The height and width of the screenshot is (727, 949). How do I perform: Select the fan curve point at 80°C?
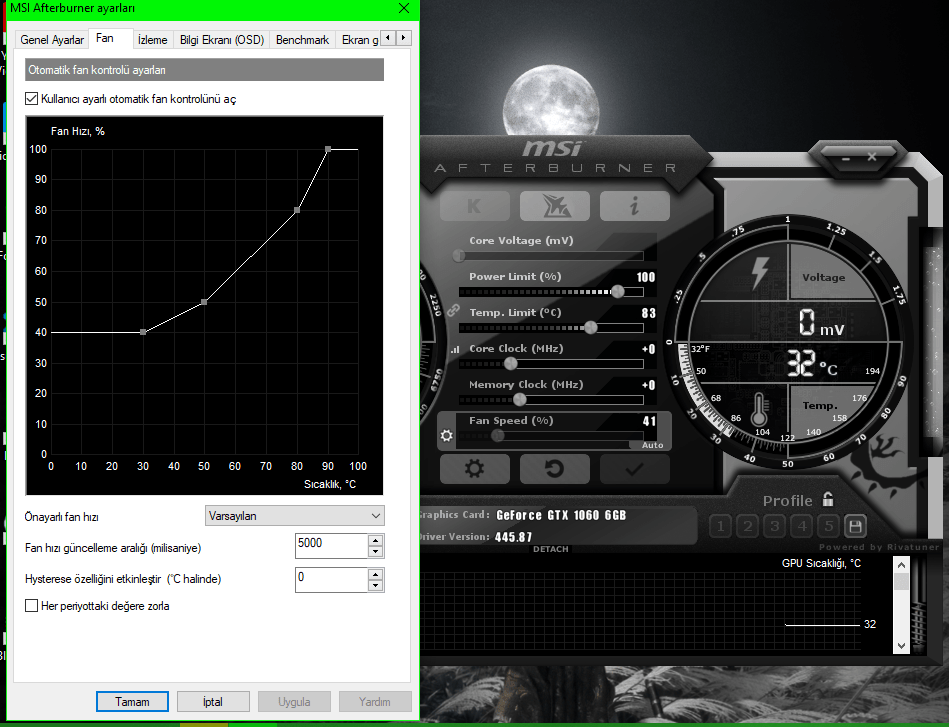(297, 210)
